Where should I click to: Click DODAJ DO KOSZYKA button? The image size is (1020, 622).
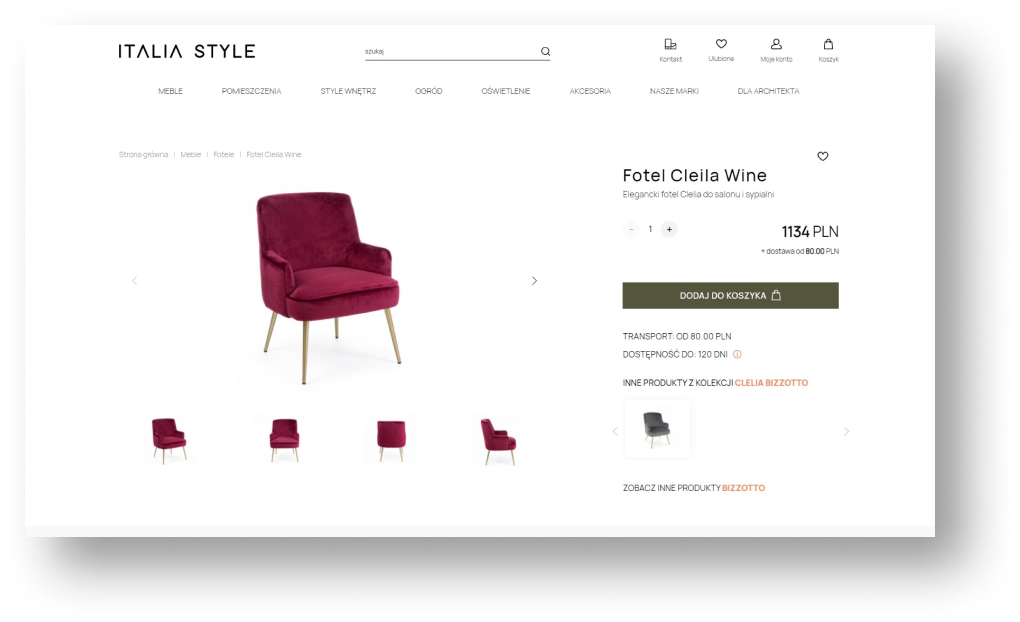[731, 295]
